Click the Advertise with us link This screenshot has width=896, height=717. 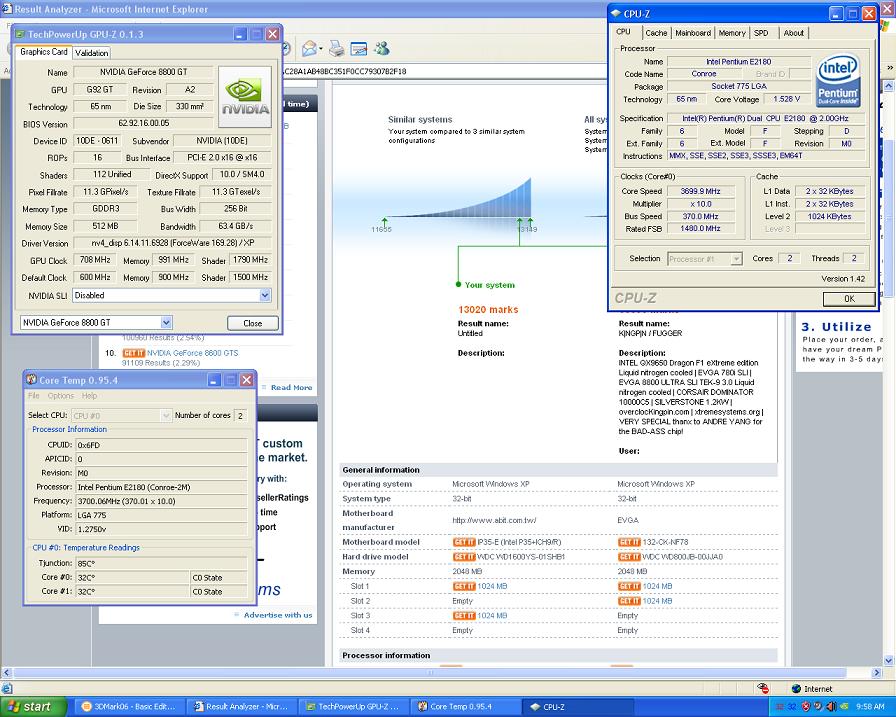(x=278, y=615)
